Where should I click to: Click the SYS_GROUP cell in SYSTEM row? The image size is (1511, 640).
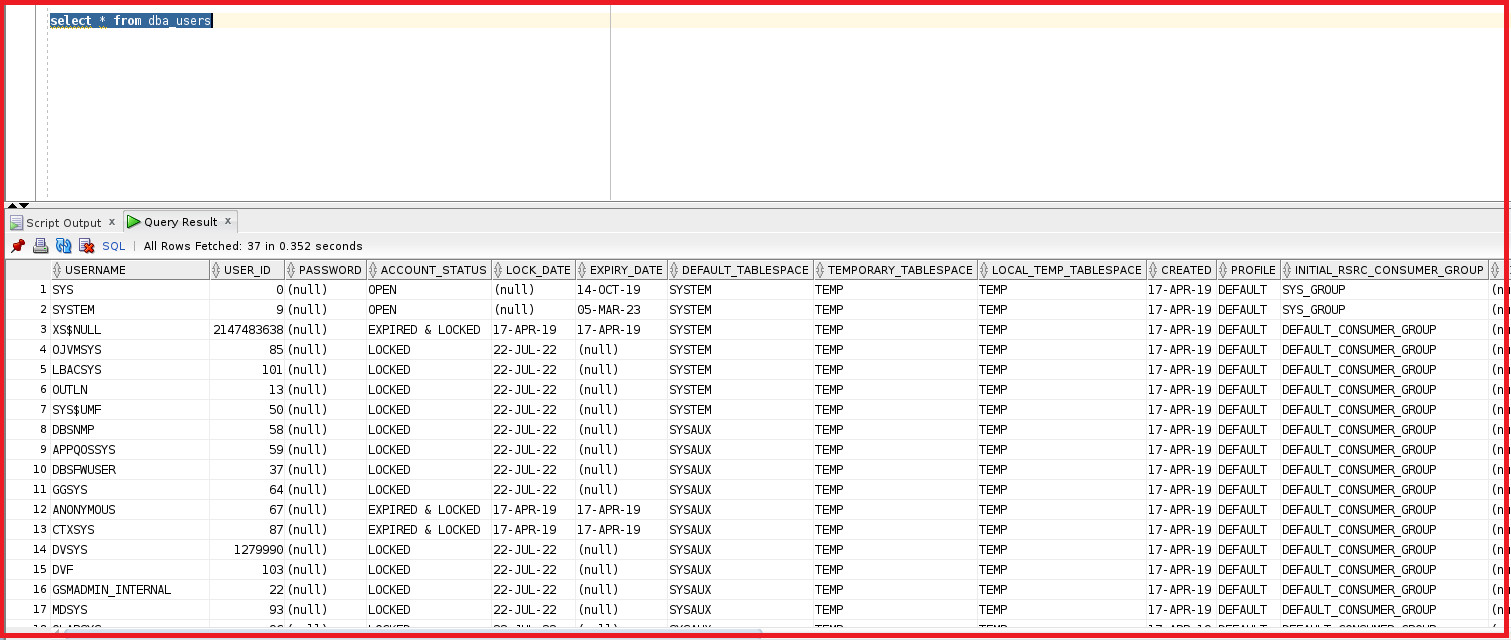(1384, 310)
